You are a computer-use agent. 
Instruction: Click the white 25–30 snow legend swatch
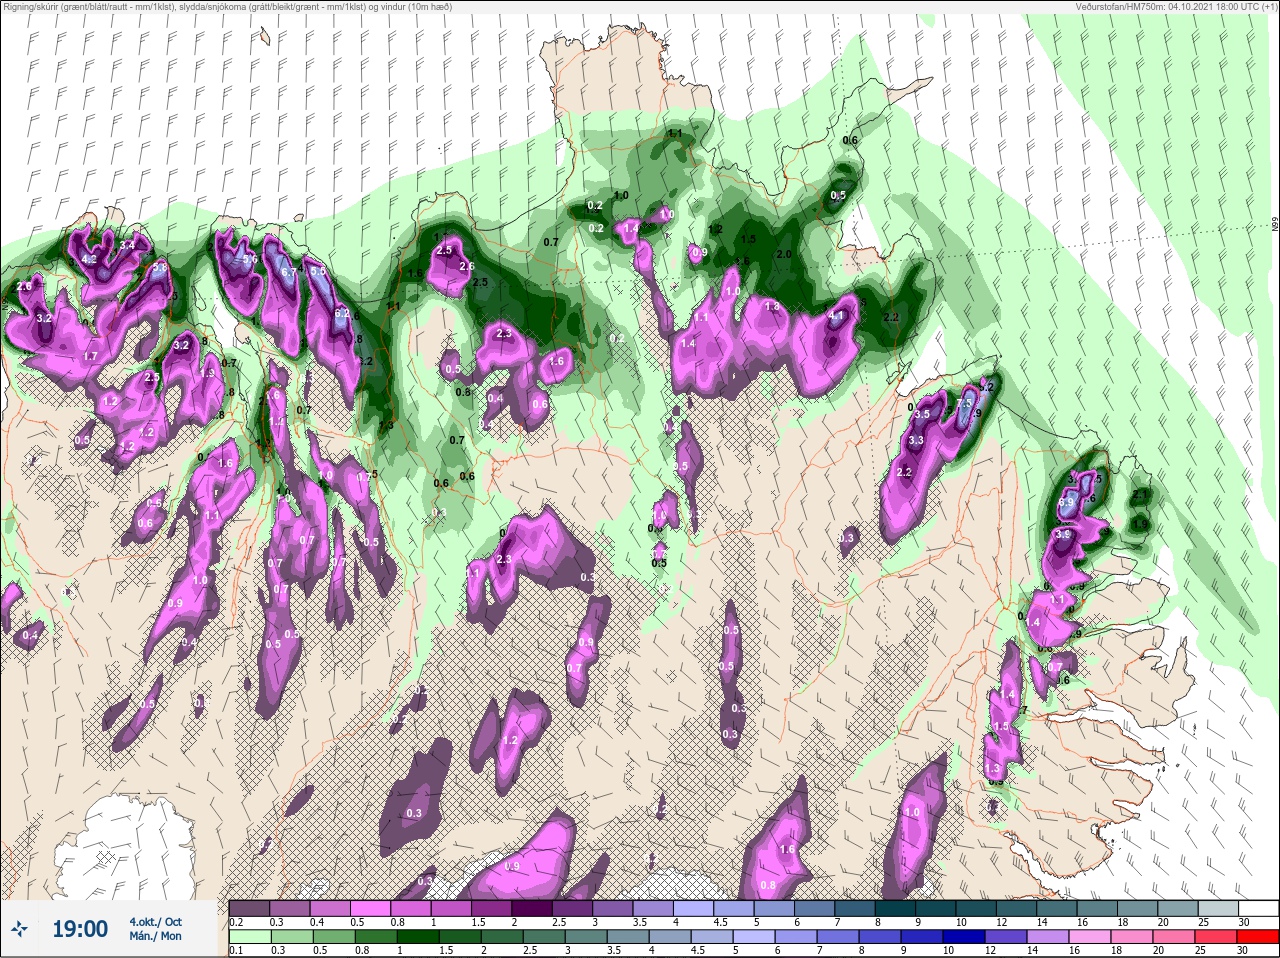coord(1258,908)
